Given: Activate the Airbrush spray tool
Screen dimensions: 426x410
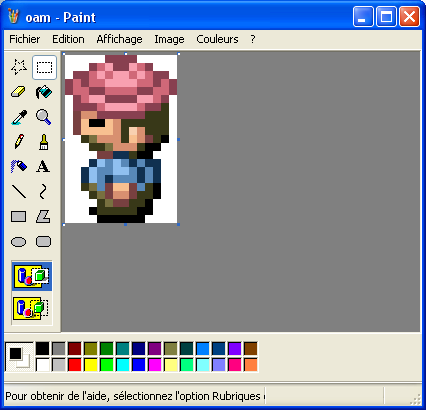Looking at the screenshot, I should click(x=19, y=166).
